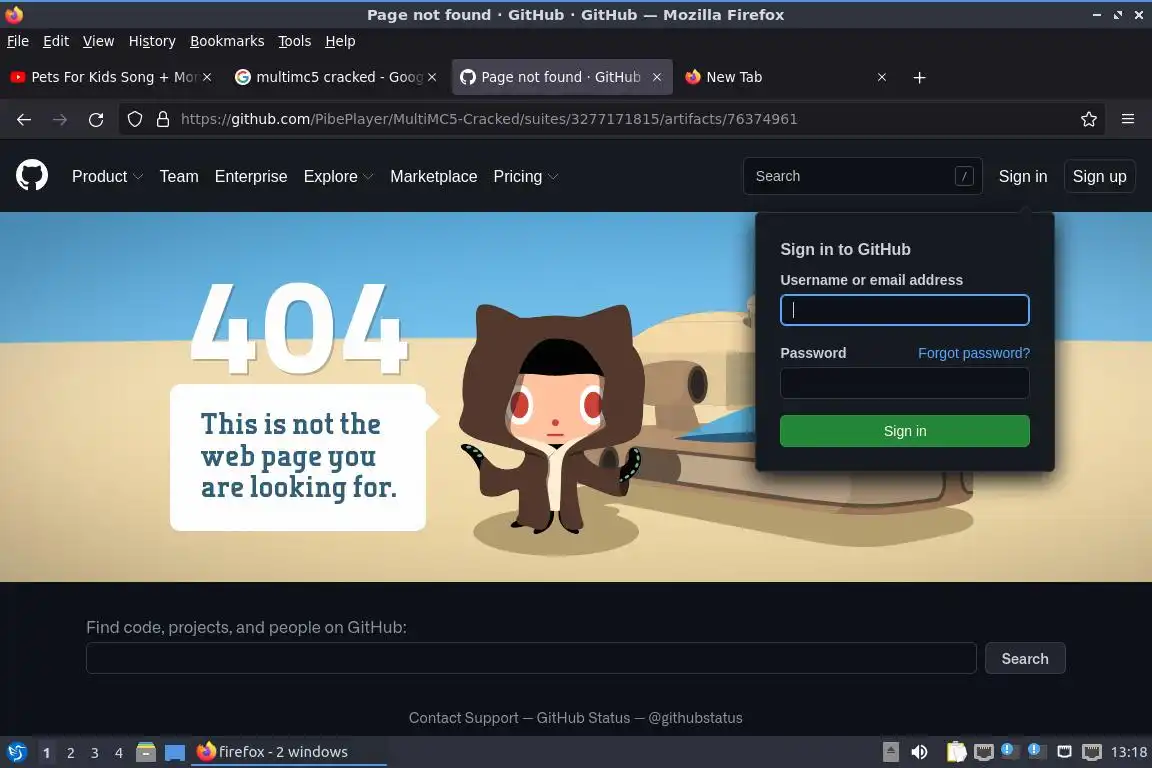Go back with the browser back arrow
The width and height of the screenshot is (1152, 768).
pyautogui.click(x=24, y=119)
